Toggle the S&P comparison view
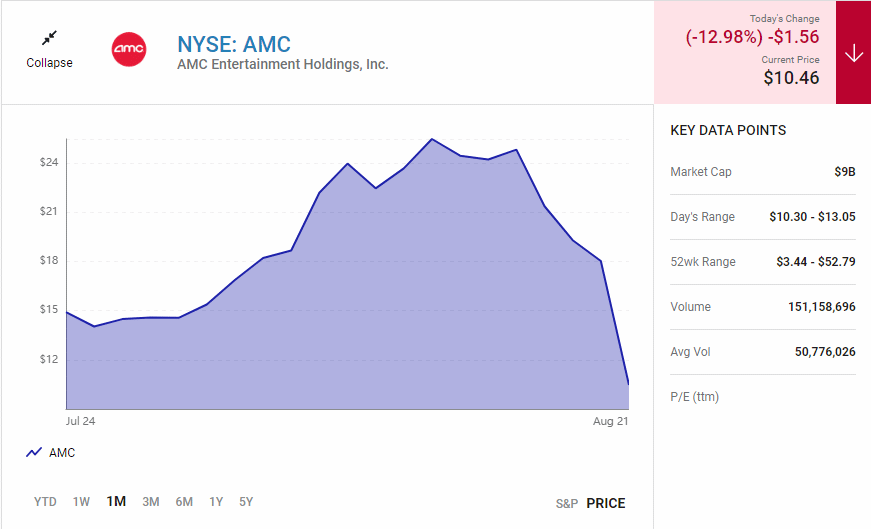The image size is (871, 529). point(567,503)
